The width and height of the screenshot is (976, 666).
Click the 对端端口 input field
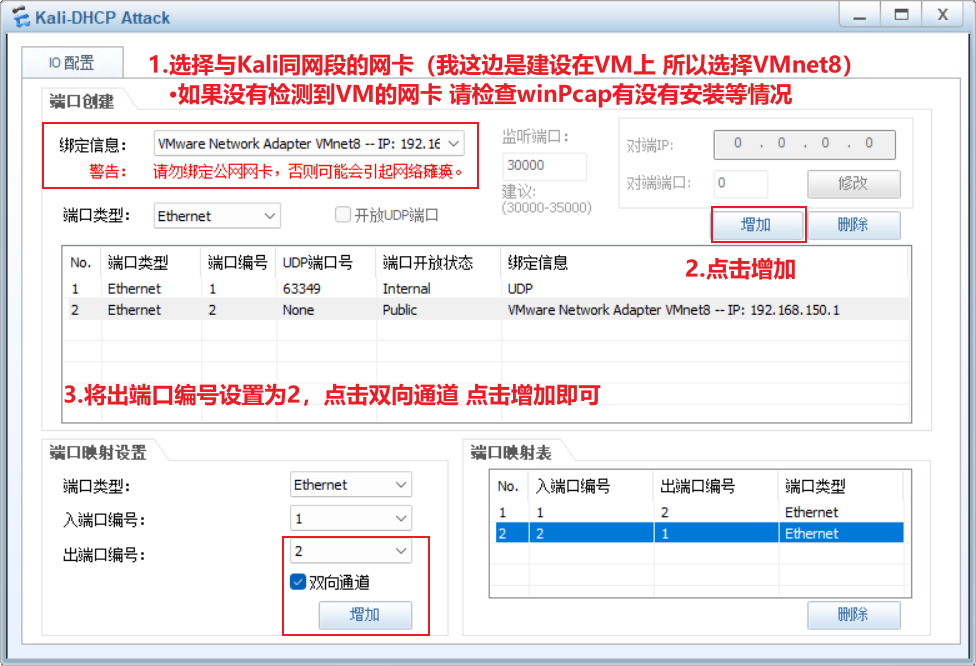point(740,183)
